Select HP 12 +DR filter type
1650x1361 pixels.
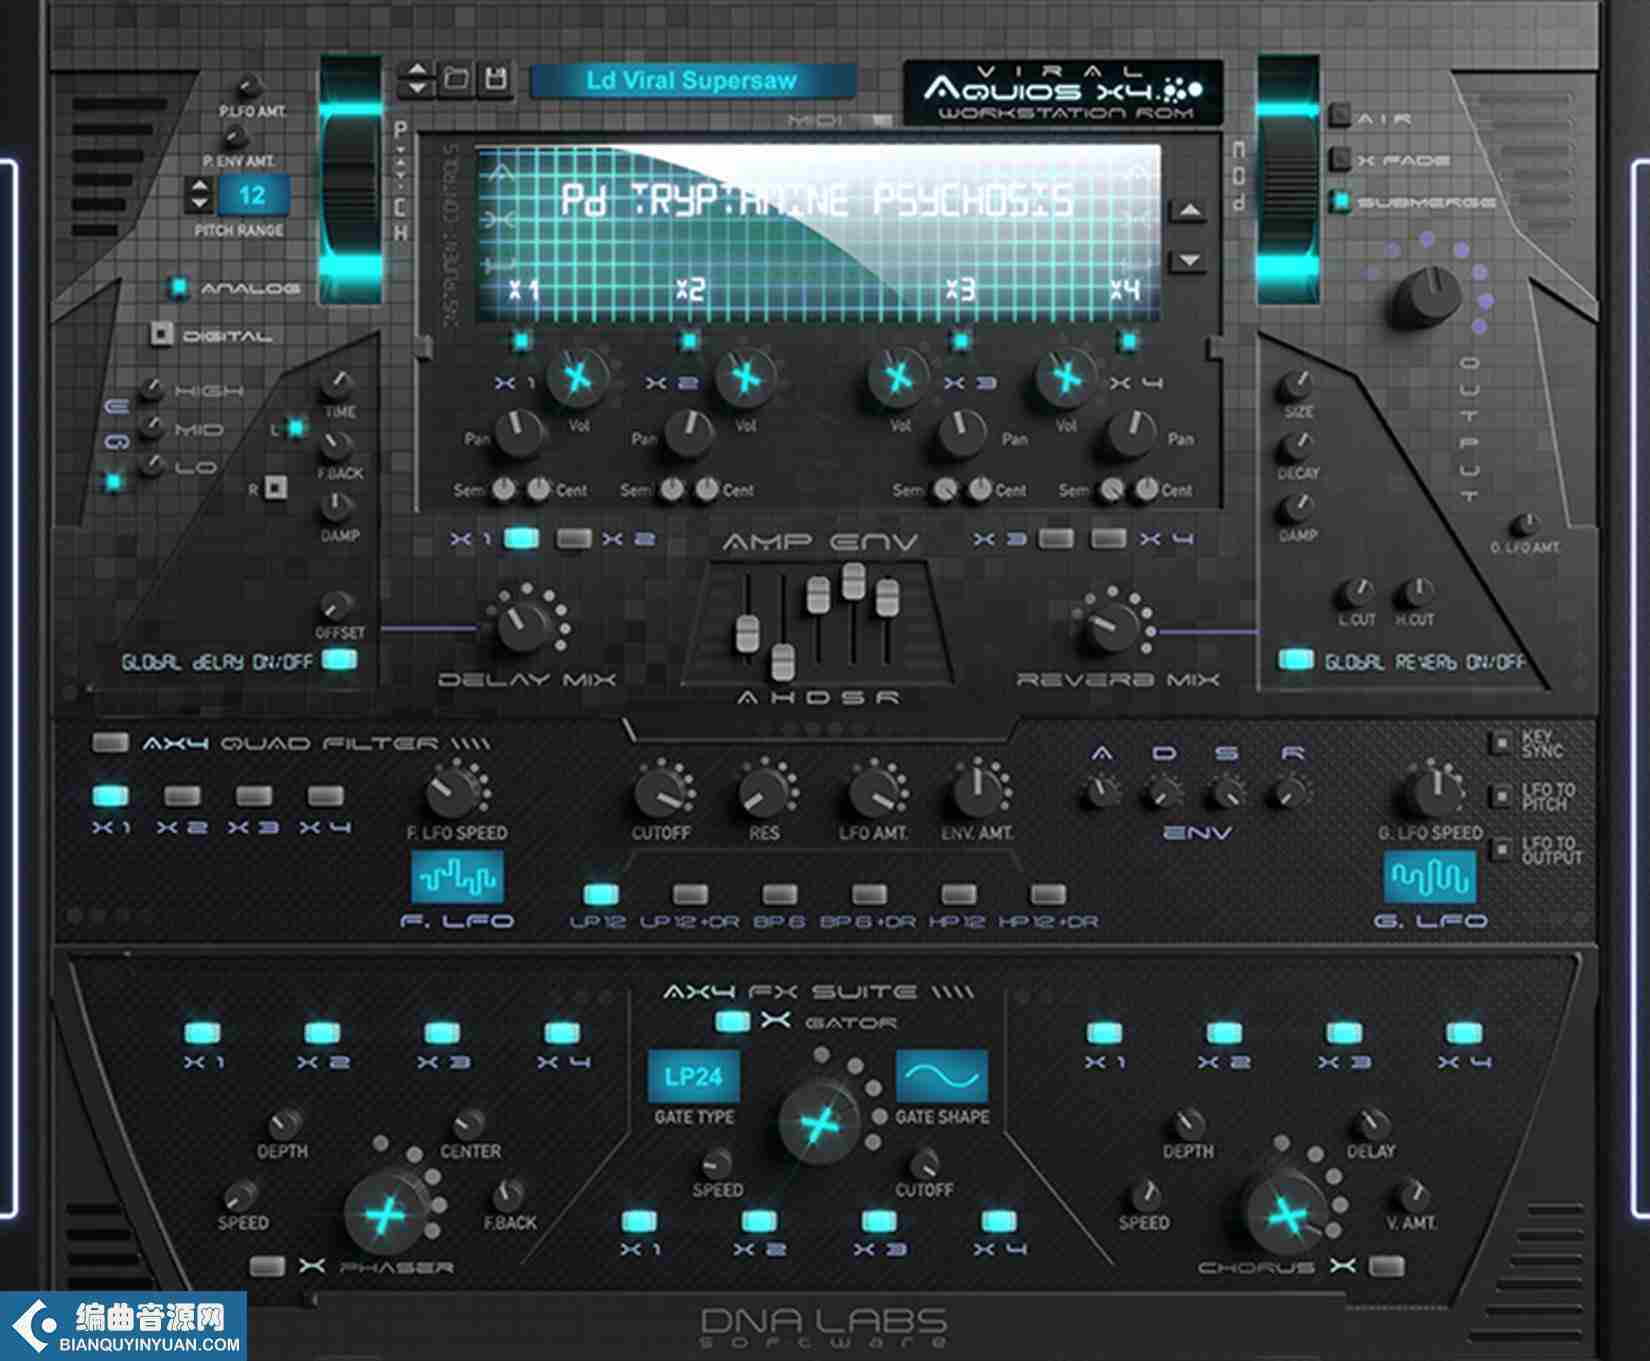[1047, 894]
